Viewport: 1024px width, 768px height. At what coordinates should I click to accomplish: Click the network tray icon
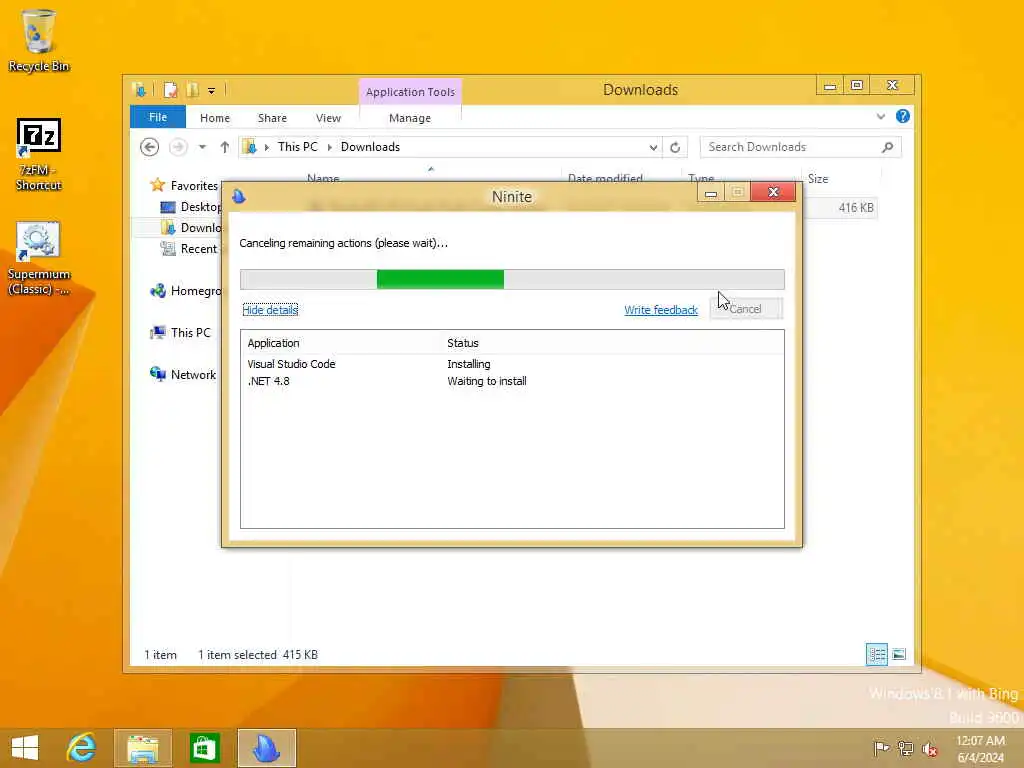tap(905, 748)
